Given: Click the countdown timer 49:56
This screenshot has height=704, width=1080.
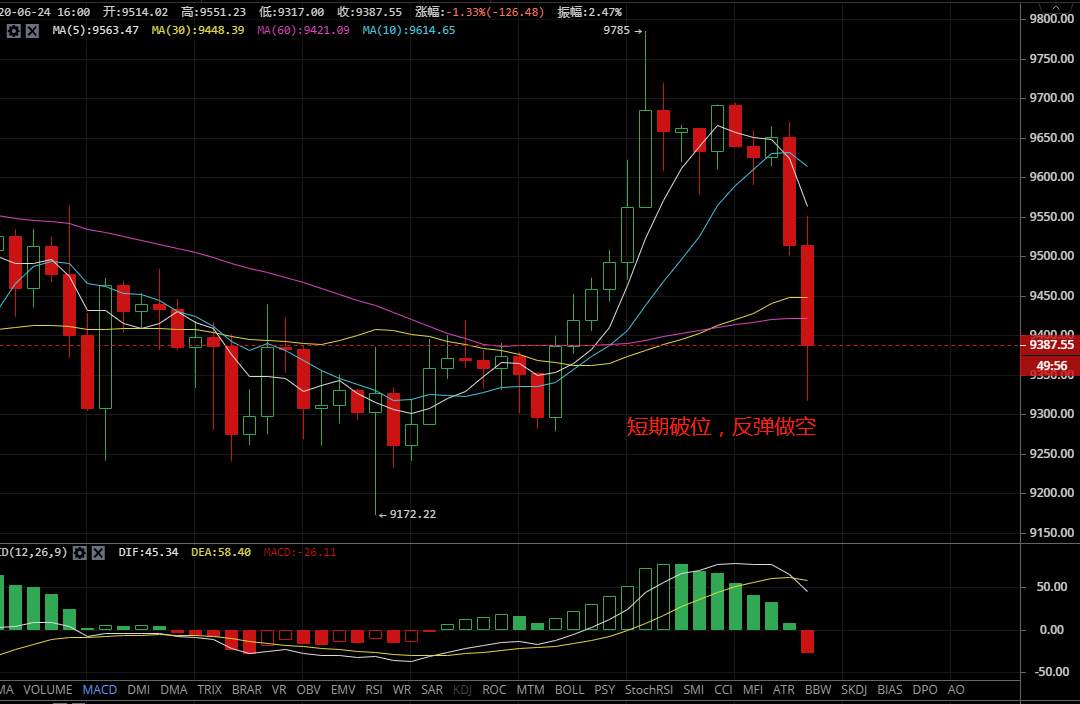Looking at the screenshot, I should click(1050, 366).
